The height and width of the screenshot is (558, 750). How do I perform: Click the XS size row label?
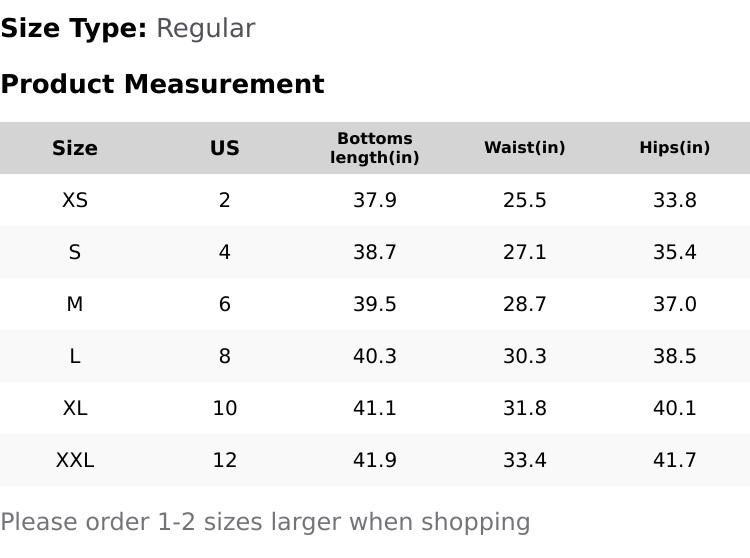point(75,200)
